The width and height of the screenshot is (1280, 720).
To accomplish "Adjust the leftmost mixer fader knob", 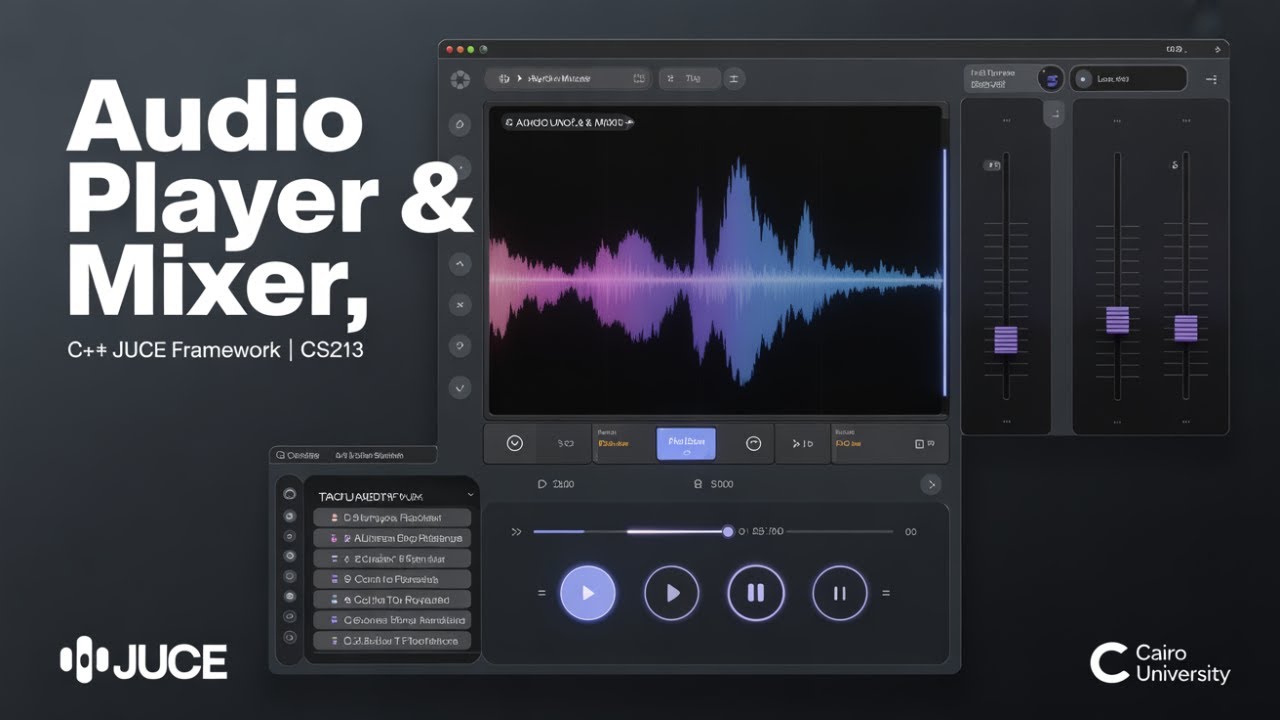I will tap(1006, 339).
